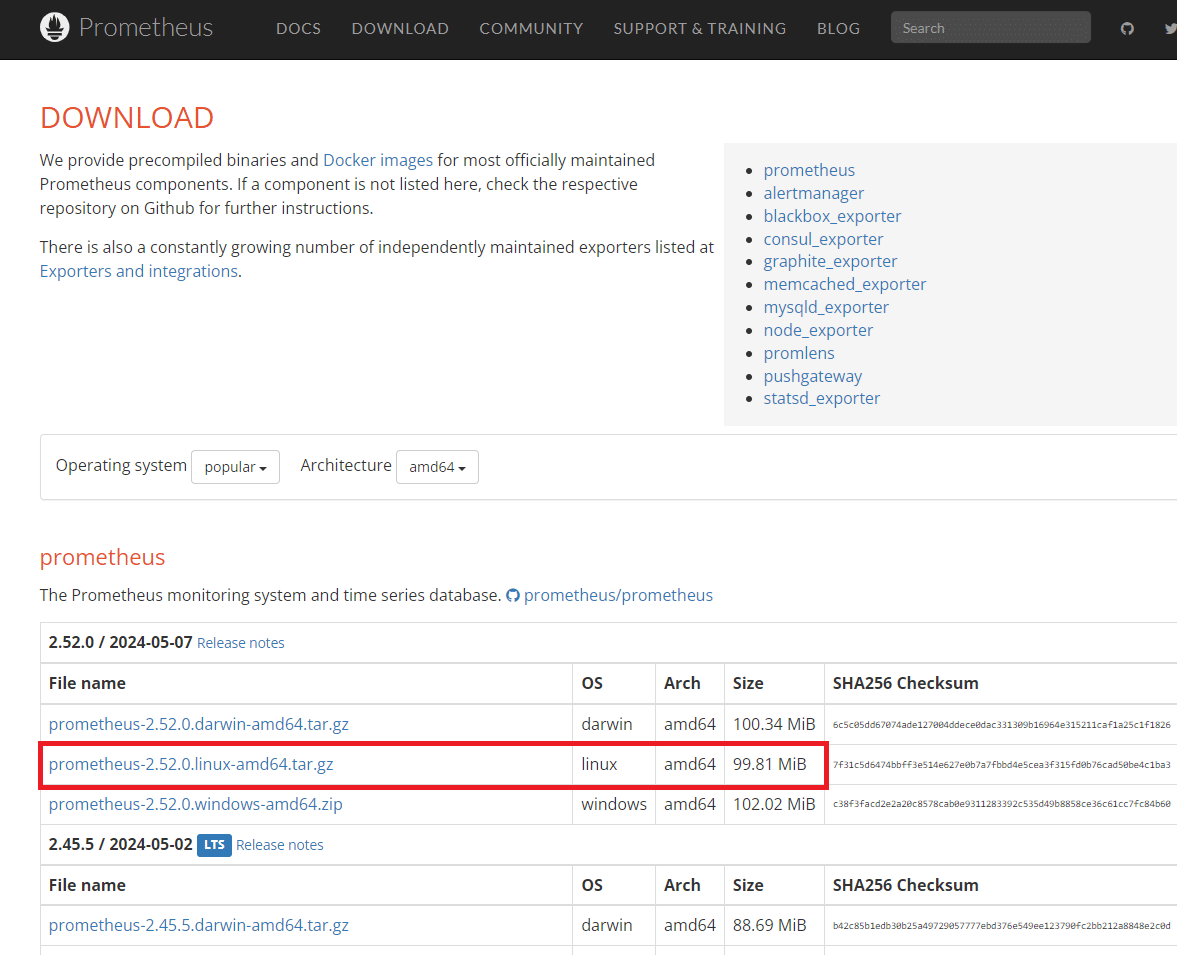This screenshot has width=1177, height=955.
Task: Jump to consul_exporter in the component list
Action: pyautogui.click(x=823, y=239)
